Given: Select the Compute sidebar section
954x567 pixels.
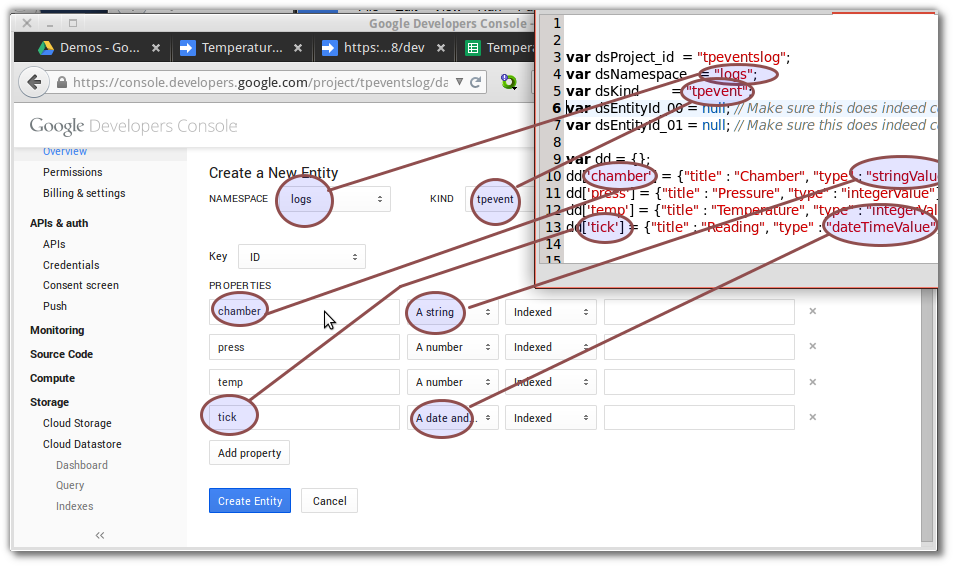Looking at the screenshot, I should click(x=52, y=378).
